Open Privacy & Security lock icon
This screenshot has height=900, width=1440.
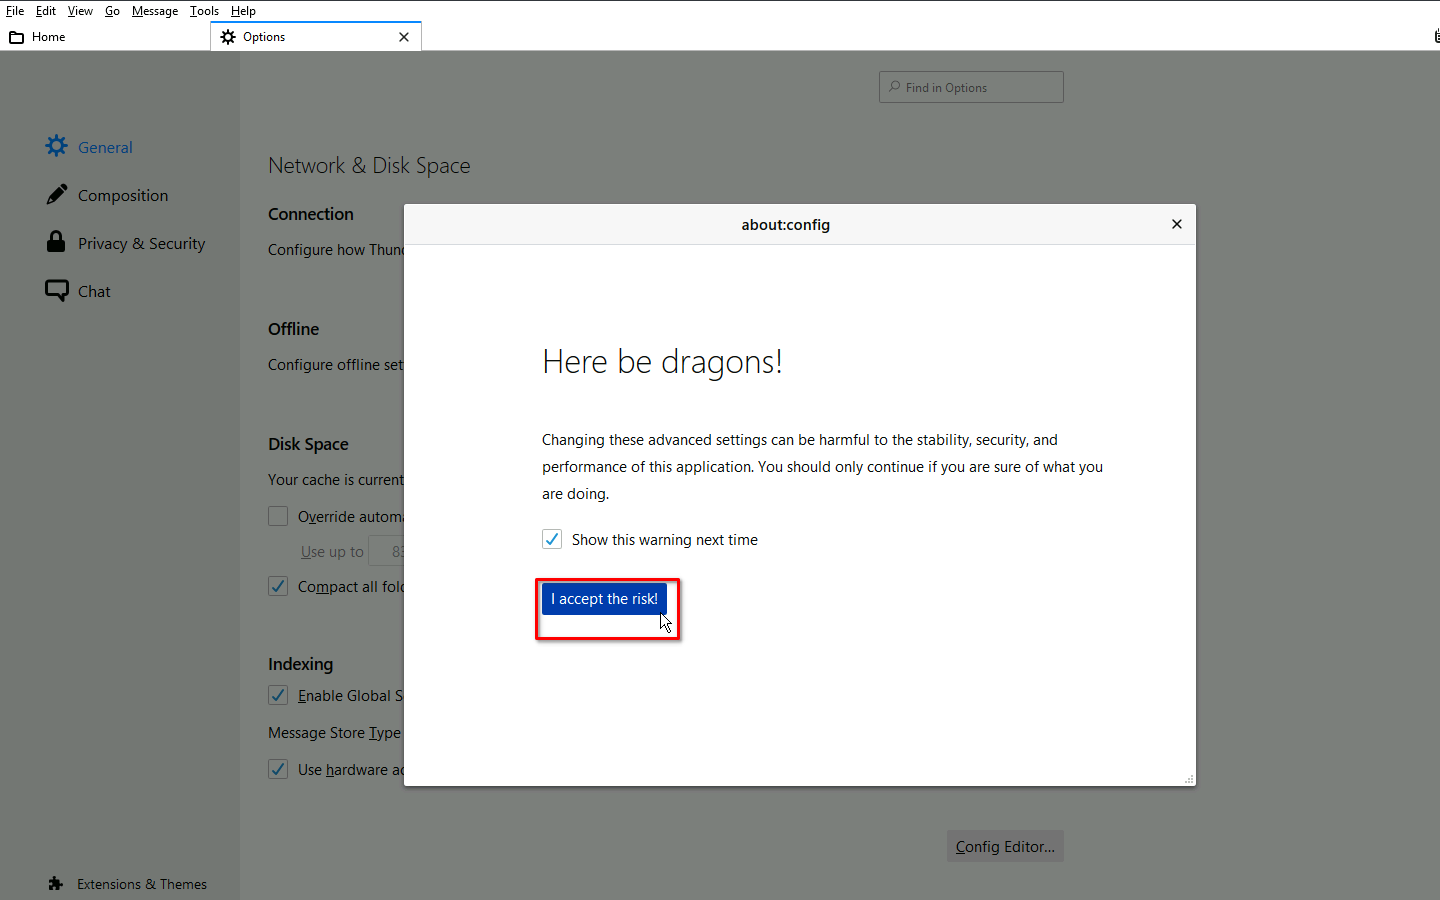56,242
